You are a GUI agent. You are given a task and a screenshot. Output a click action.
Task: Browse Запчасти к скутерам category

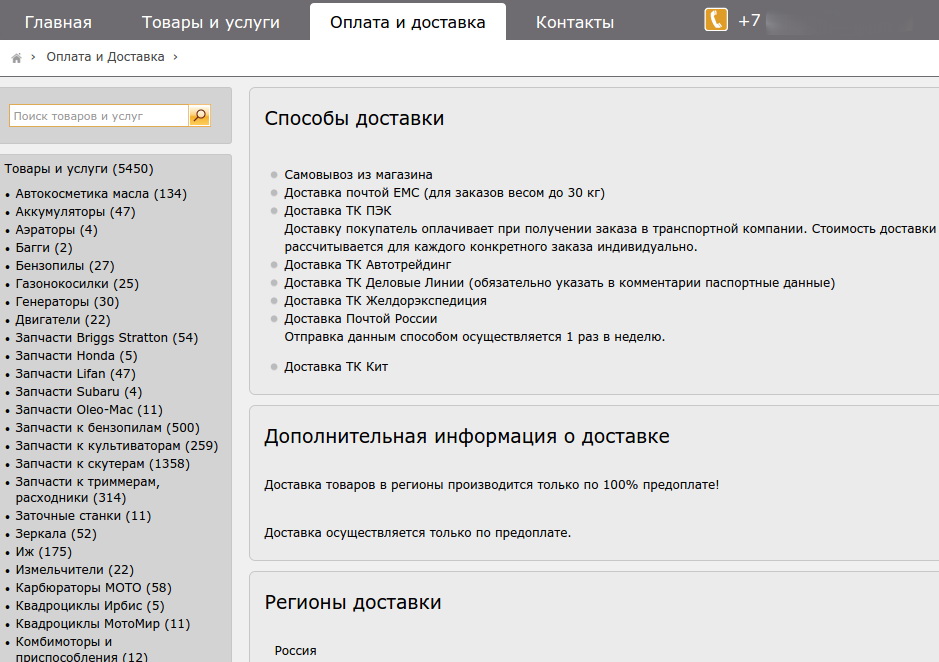(x=102, y=464)
